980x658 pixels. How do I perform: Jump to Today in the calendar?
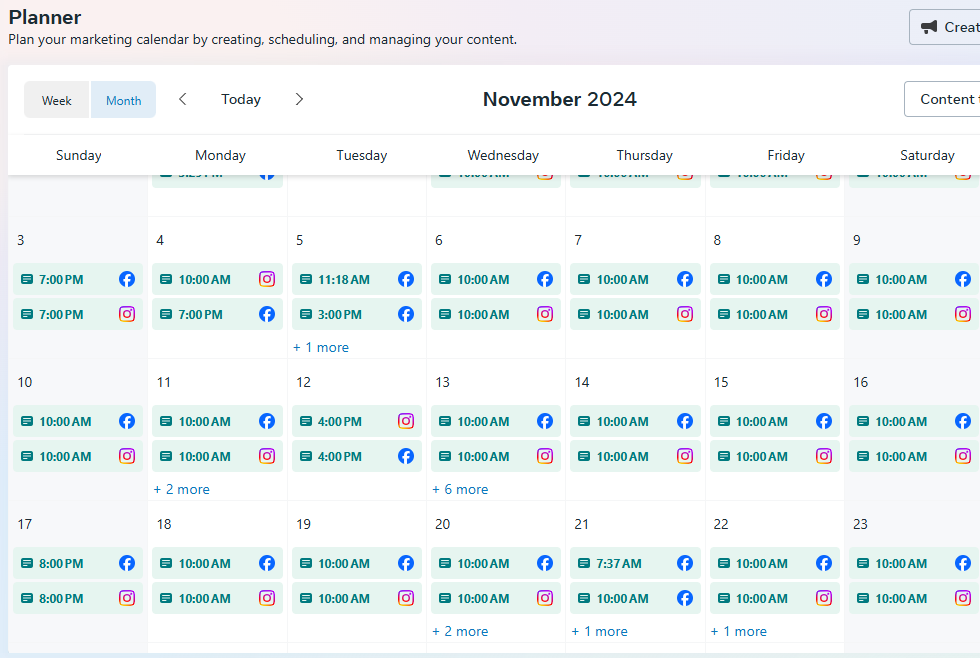point(241,99)
